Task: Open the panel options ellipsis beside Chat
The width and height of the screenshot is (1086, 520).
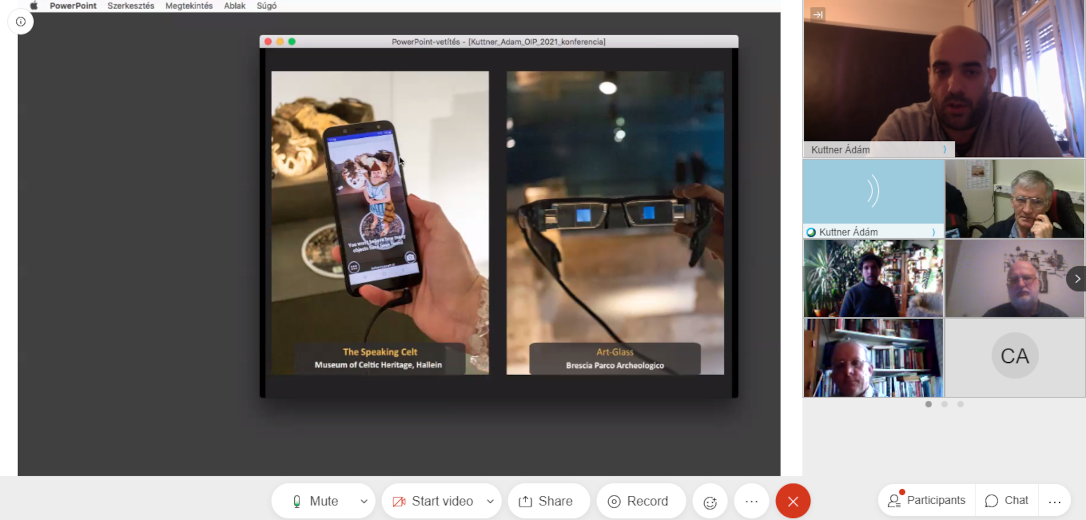Action: coord(1055,501)
